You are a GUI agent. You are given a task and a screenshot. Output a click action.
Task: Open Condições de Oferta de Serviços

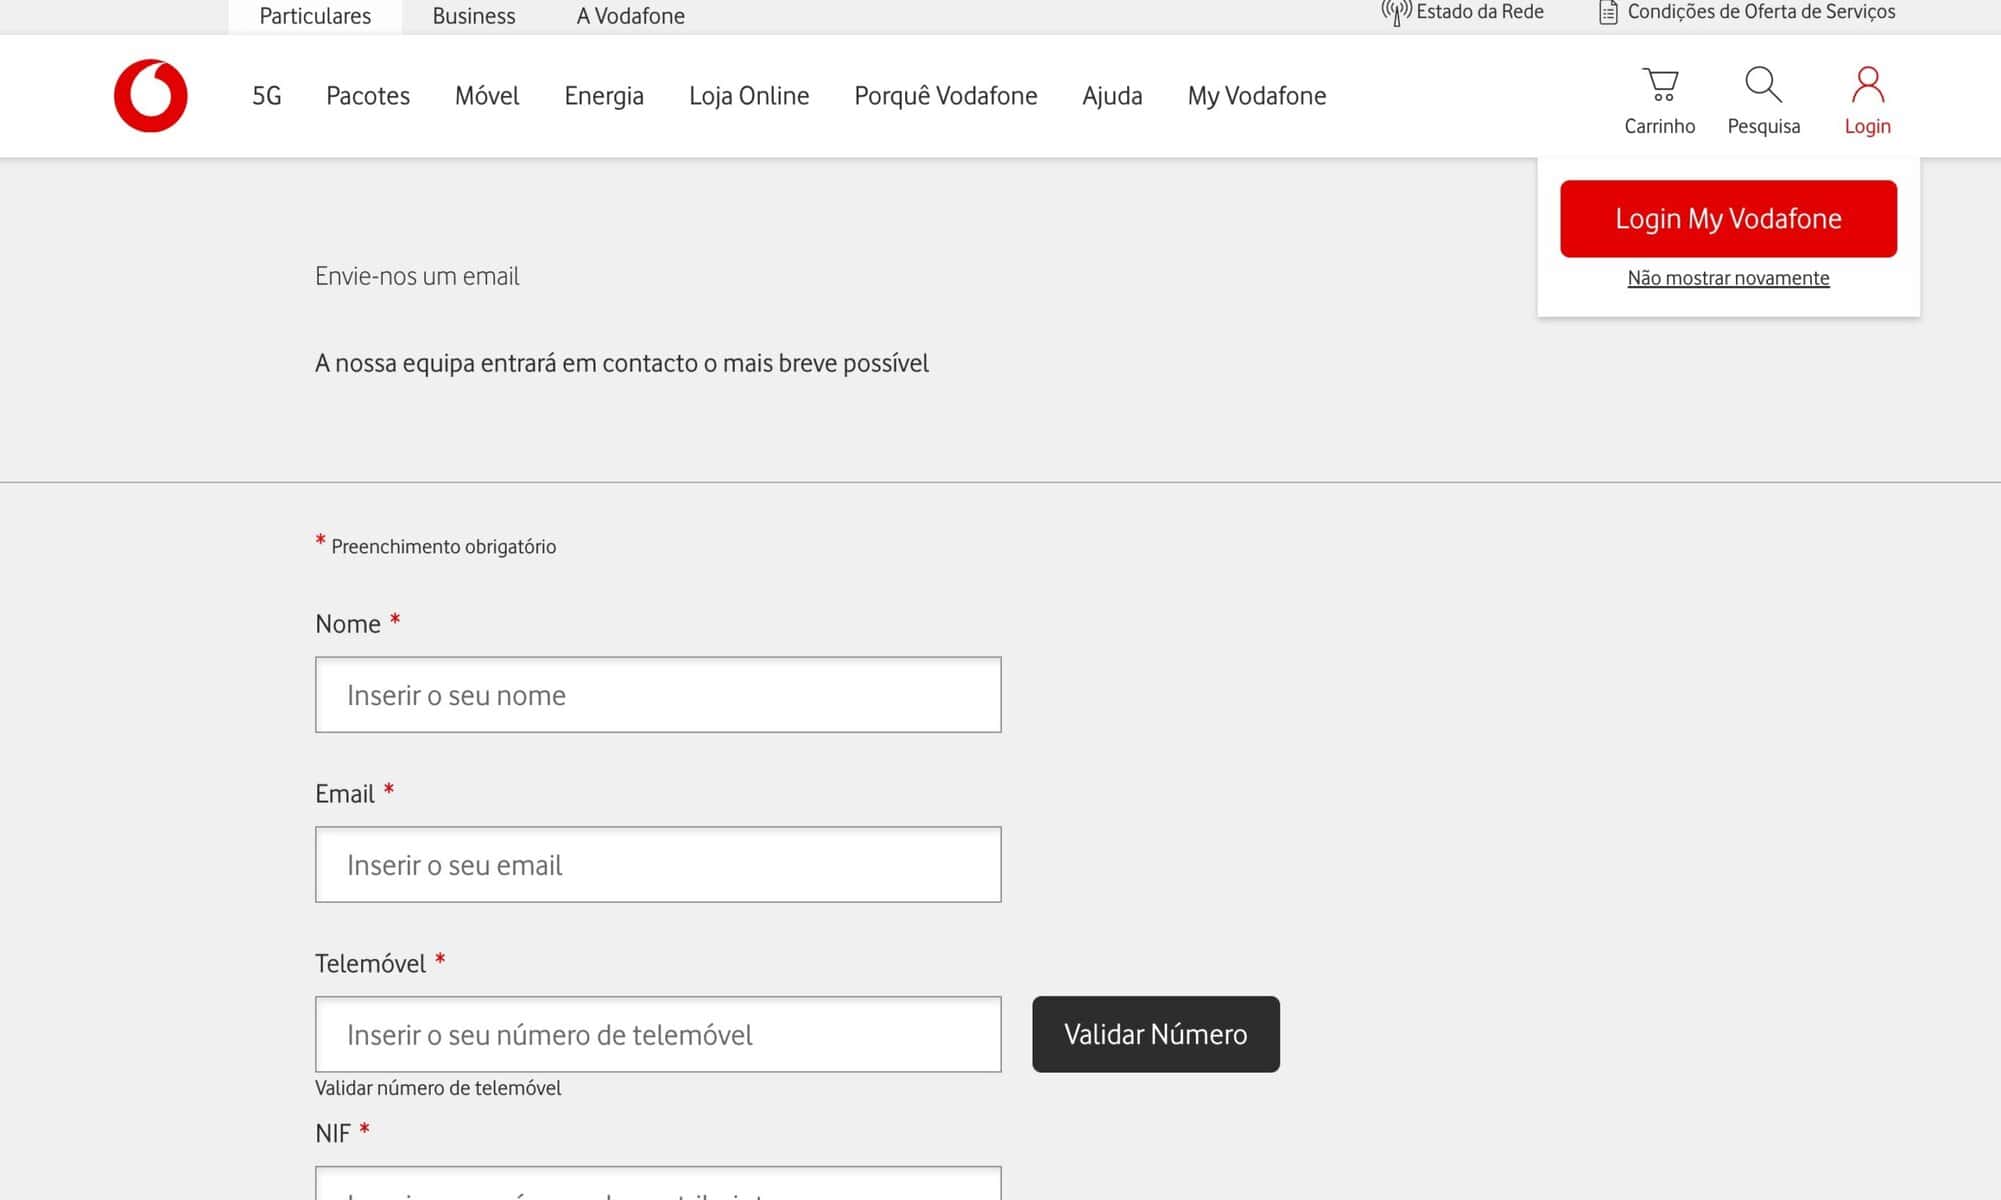pos(1747,12)
